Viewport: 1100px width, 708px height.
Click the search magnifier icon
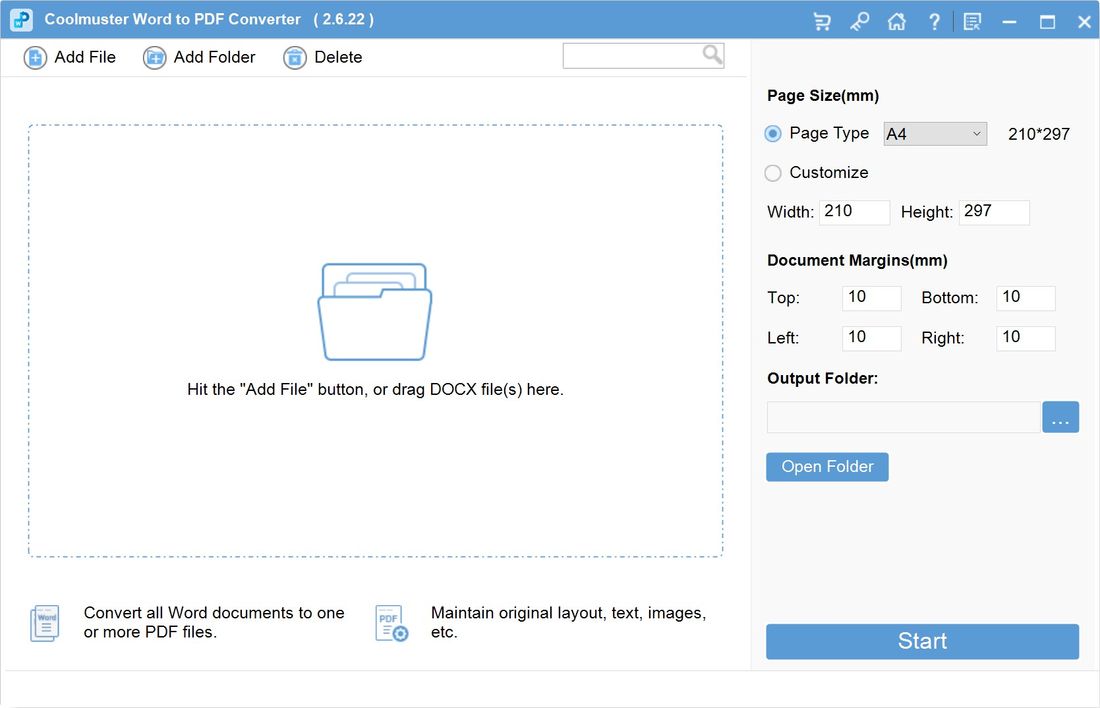(x=710, y=55)
